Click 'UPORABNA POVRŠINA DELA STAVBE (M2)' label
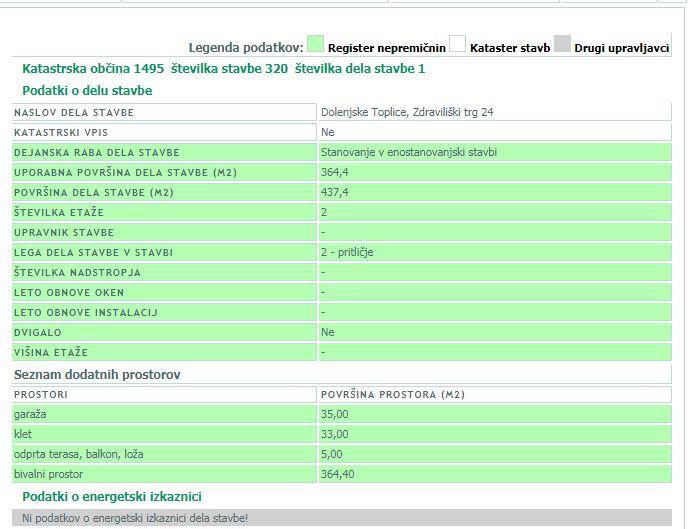 [125, 172]
